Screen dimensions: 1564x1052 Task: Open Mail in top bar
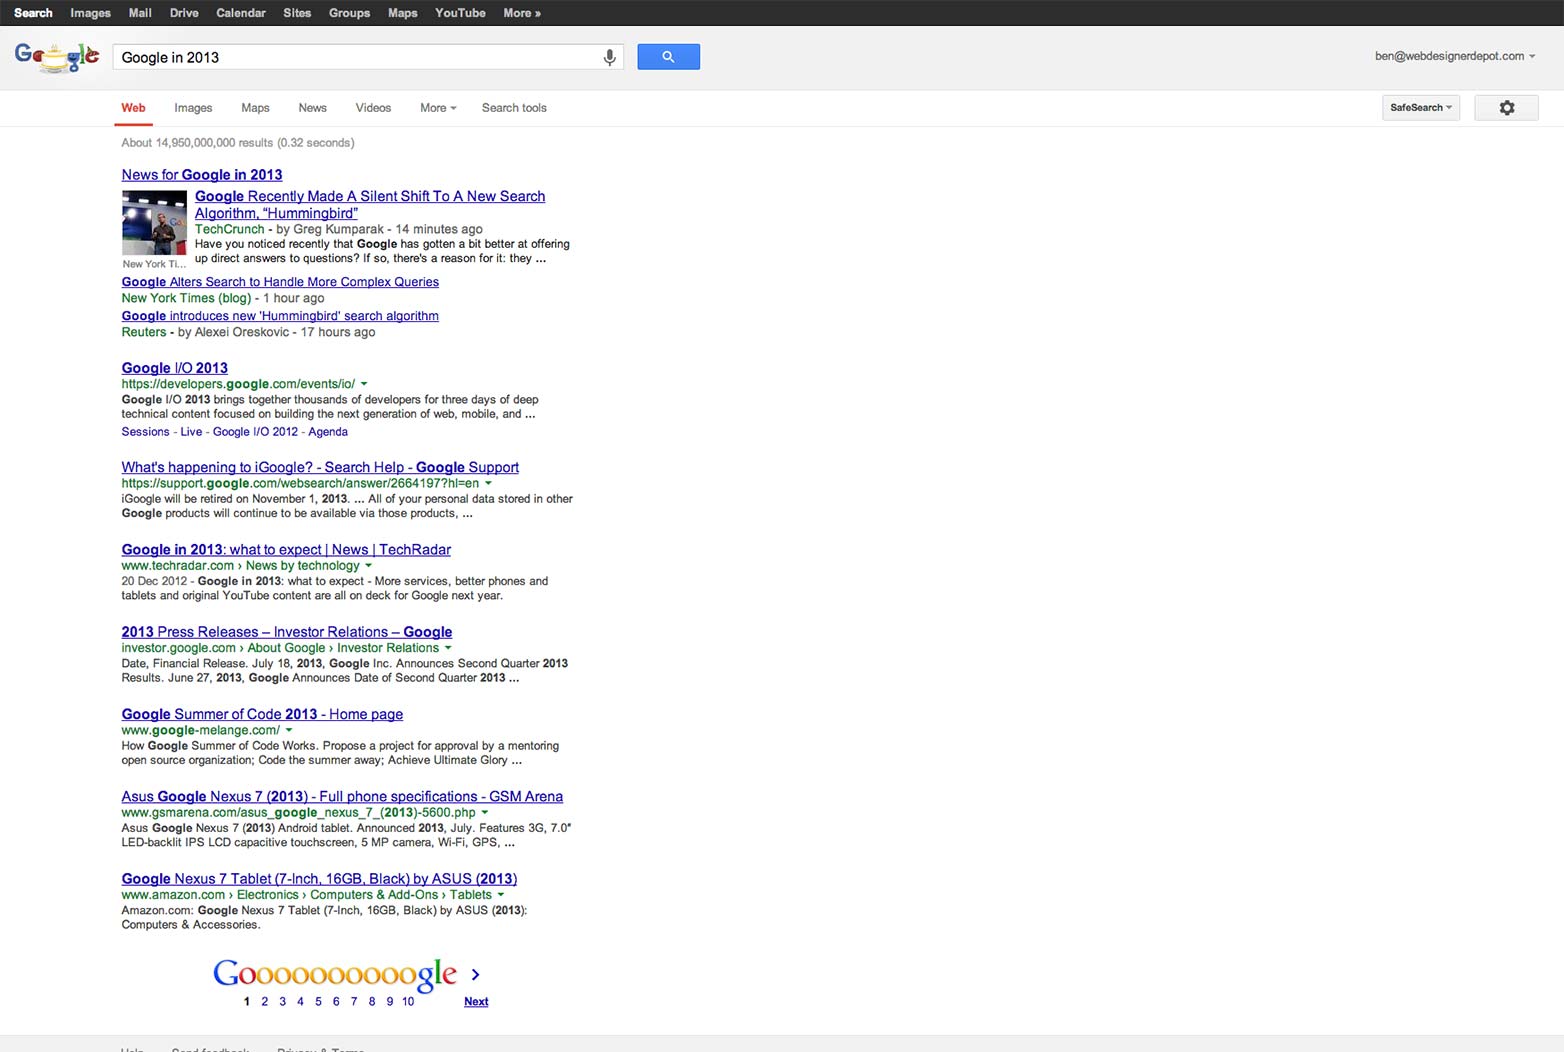point(140,13)
